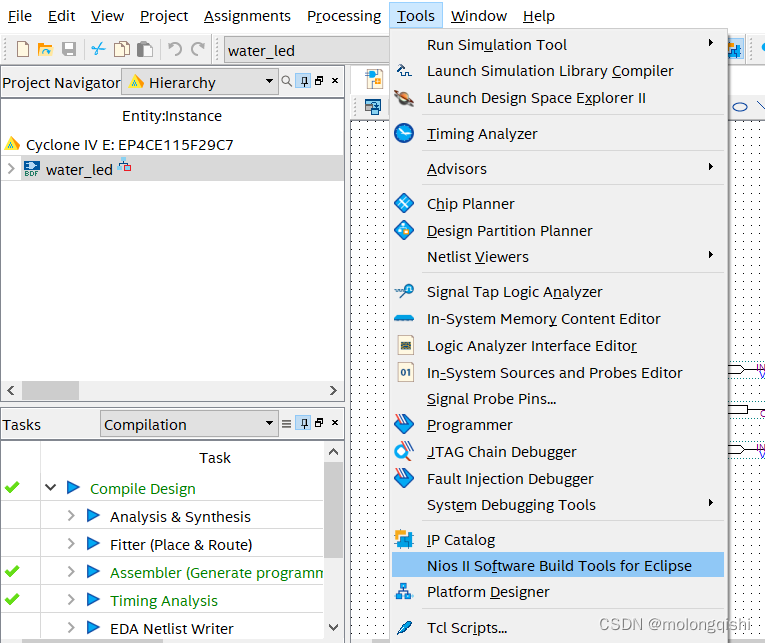The height and width of the screenshot is (643, 765).
Task: Open the Window menu
Action: (479, 16)
